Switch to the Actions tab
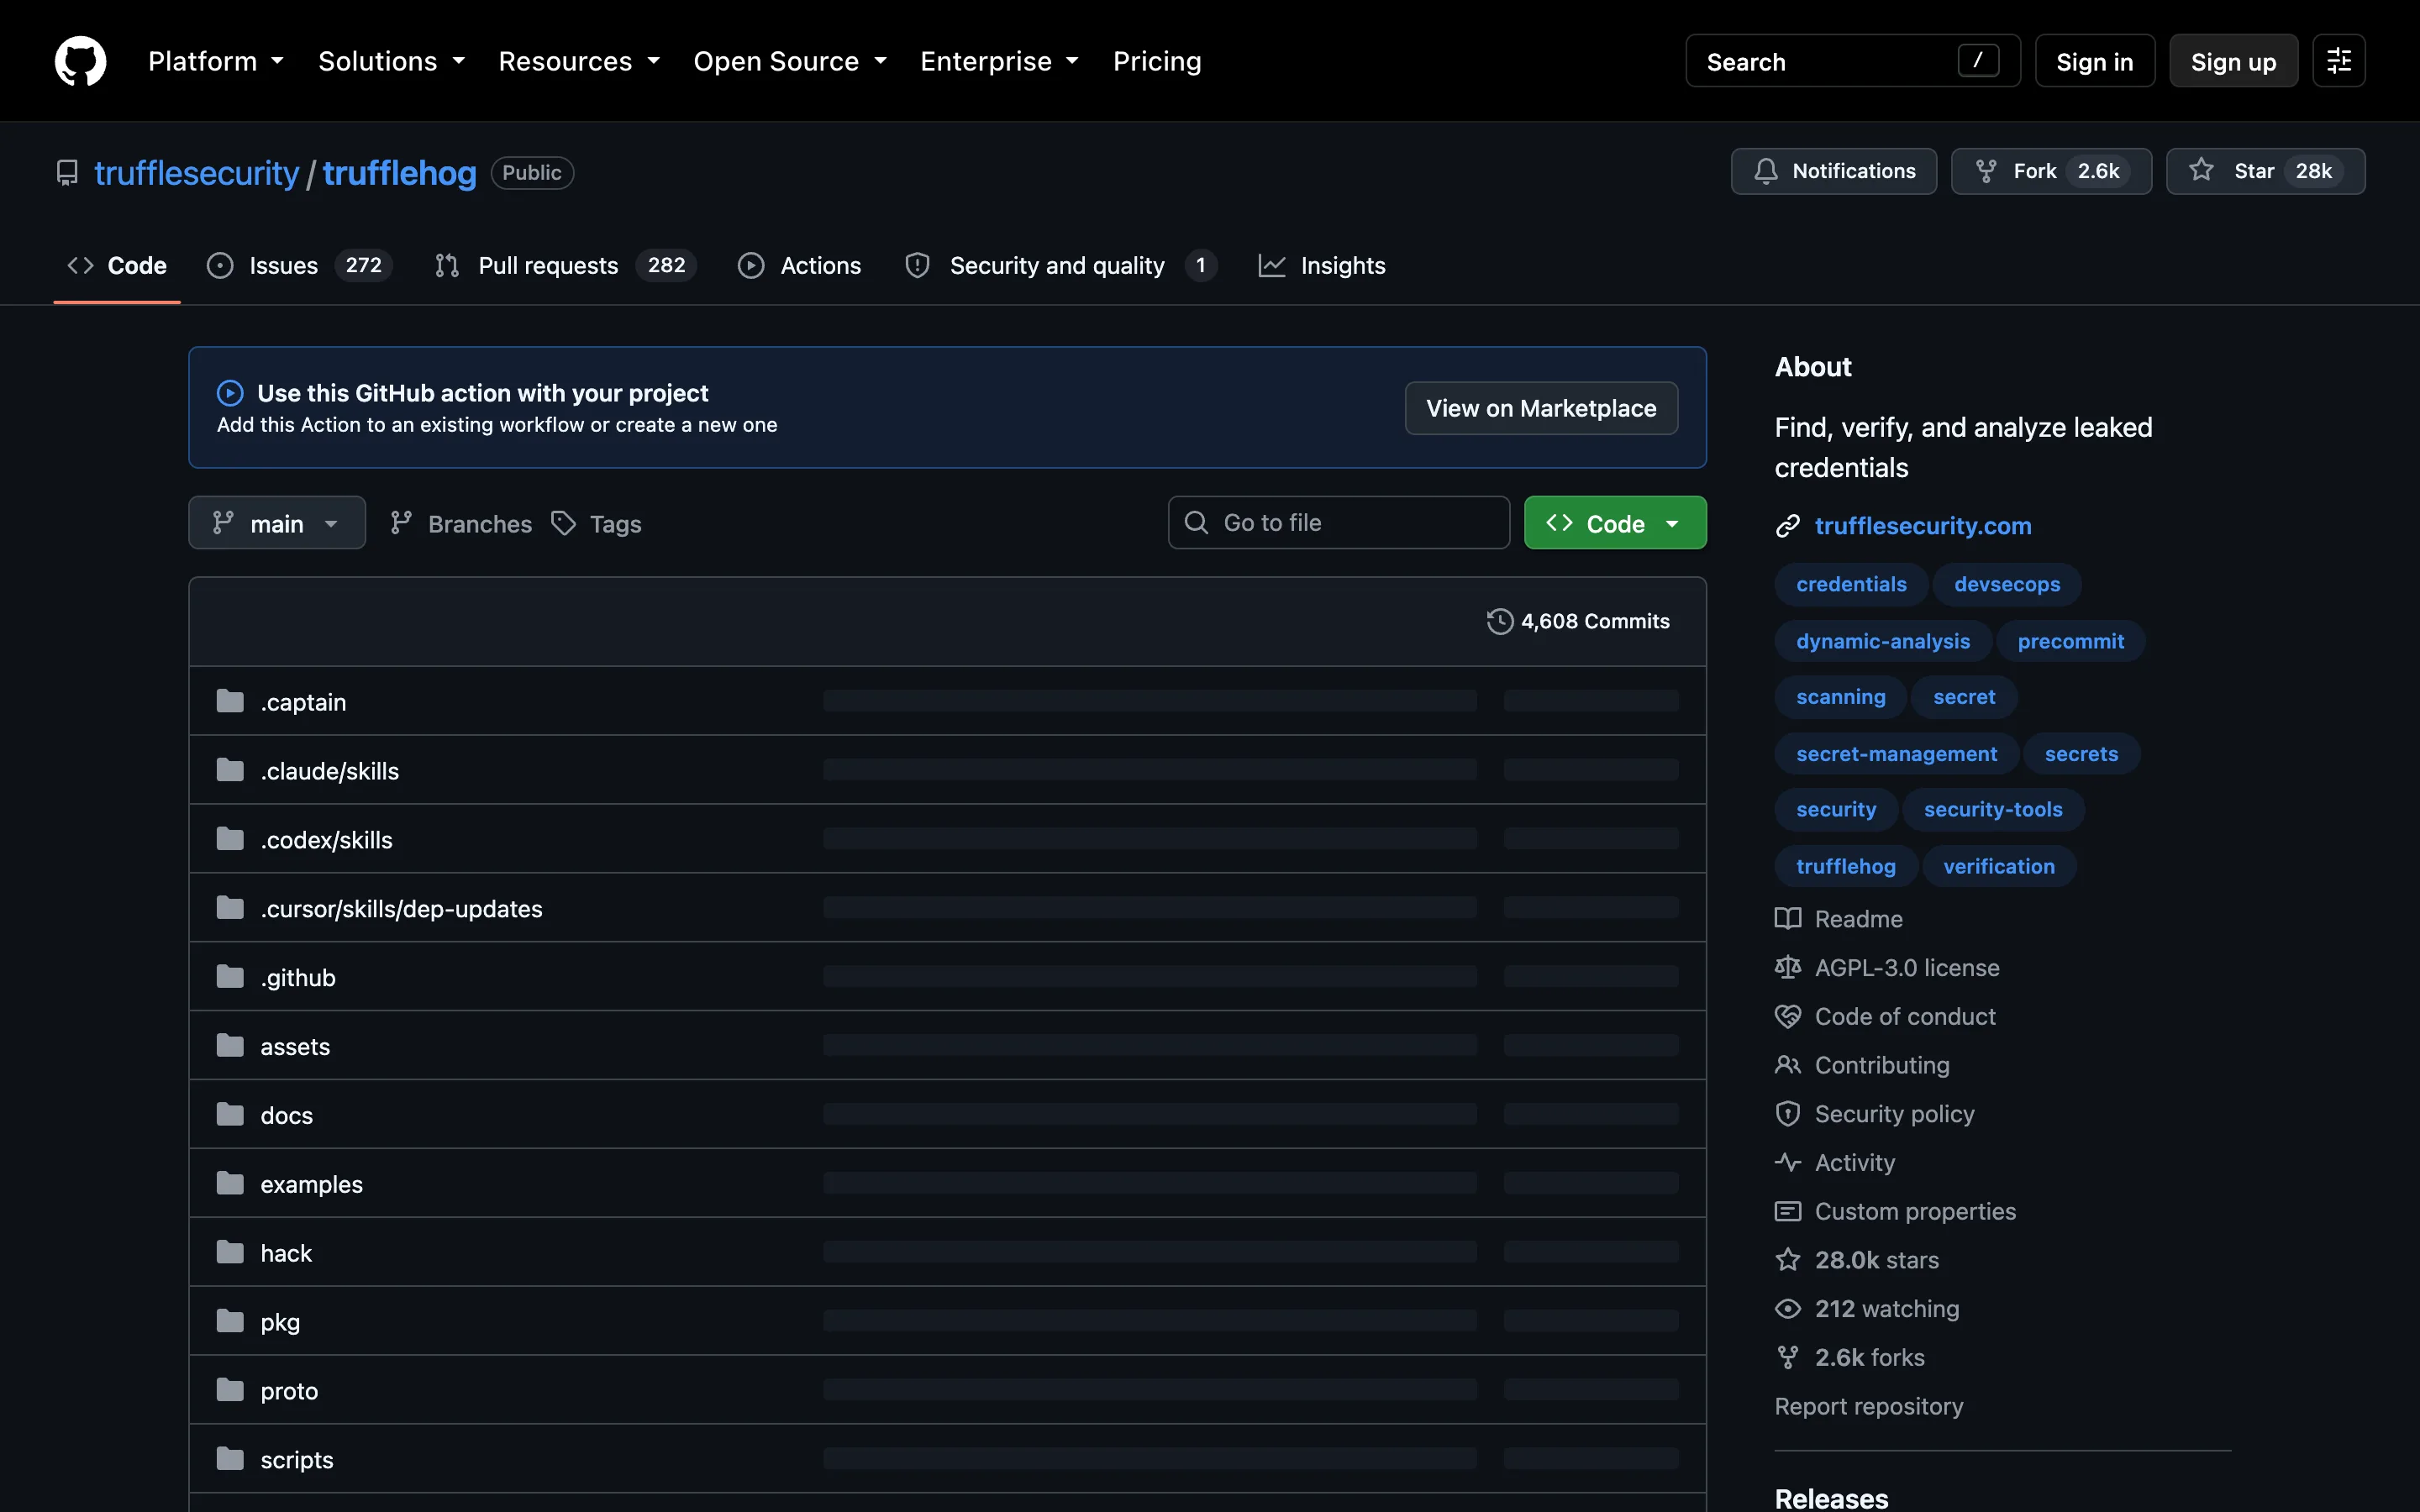Screen dimensions: 2420x1512 click(799, 265)
